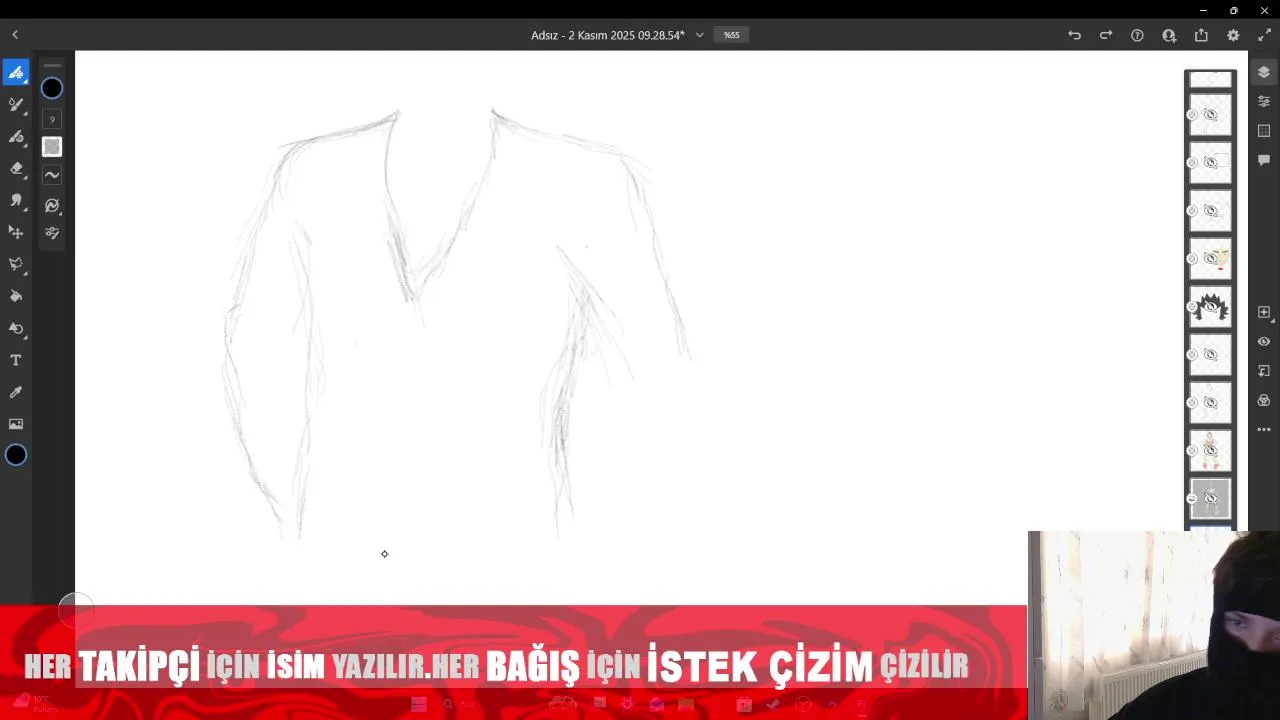Open the brush pressure dynamics option
The width and height of the screenshot is (1280, 720).
52,205
